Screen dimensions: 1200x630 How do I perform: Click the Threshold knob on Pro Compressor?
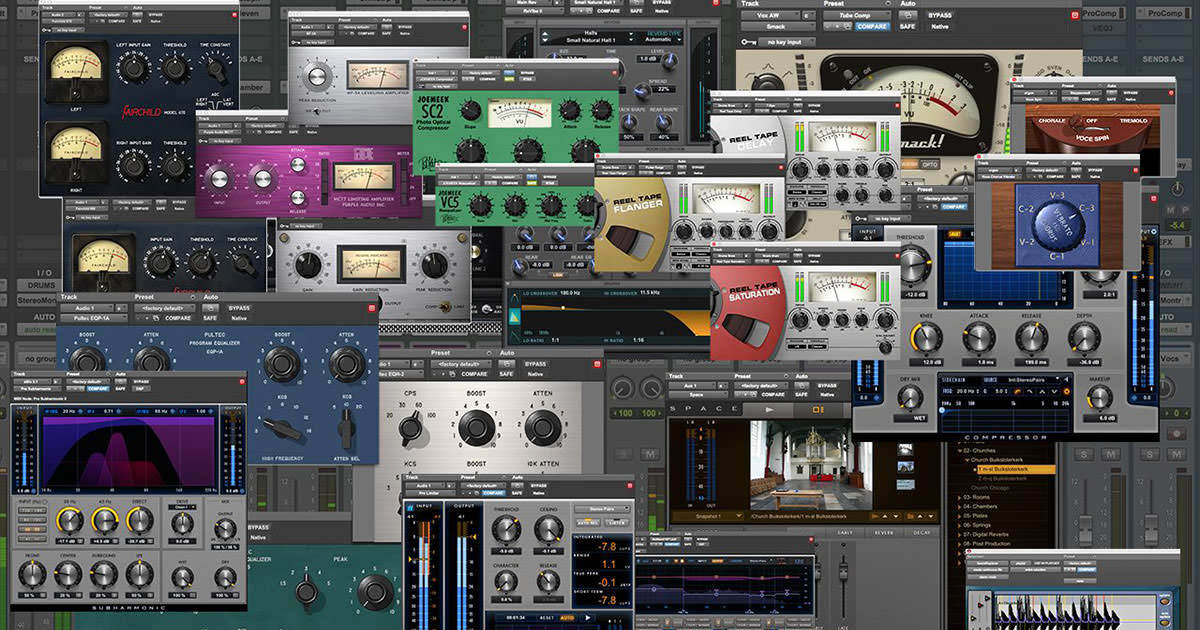pyautogui.click(x=913, y=266)
